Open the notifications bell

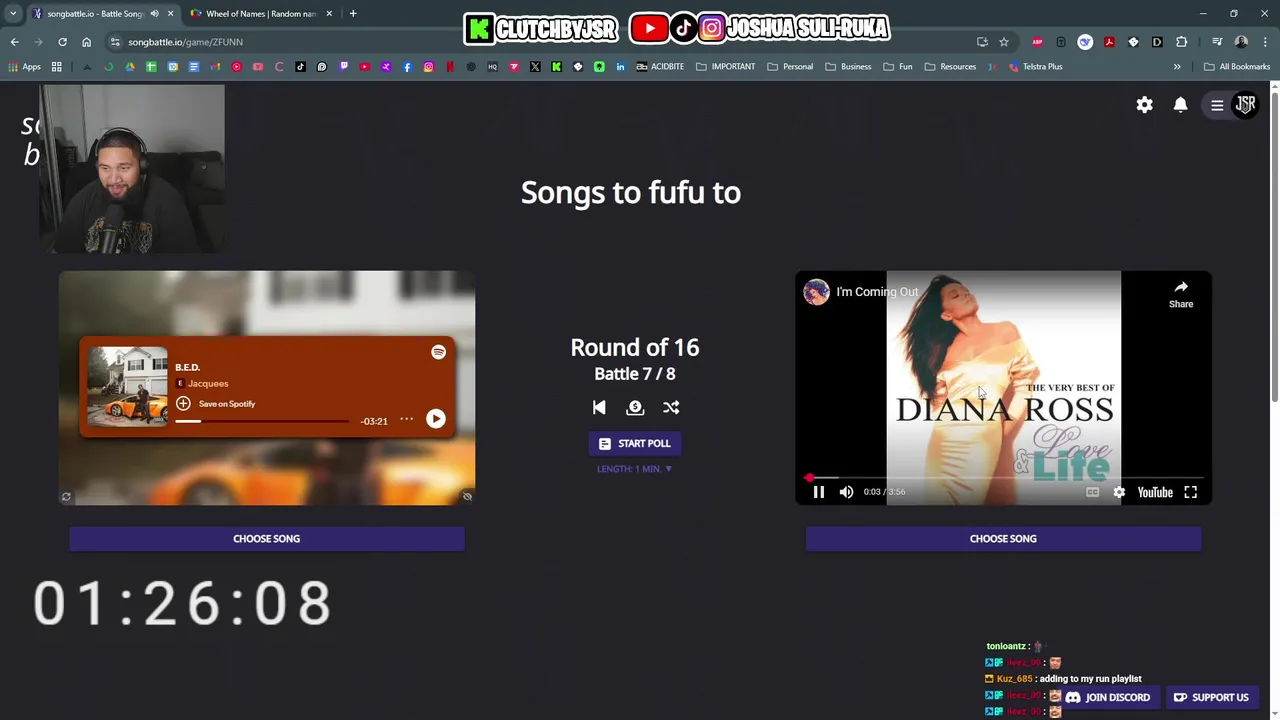coord(1181,105)
